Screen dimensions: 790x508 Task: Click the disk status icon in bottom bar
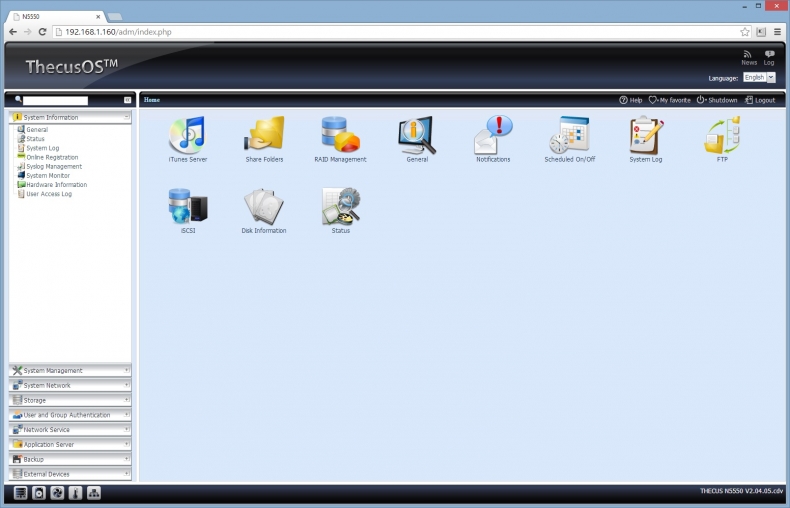(x=39, y=493)
